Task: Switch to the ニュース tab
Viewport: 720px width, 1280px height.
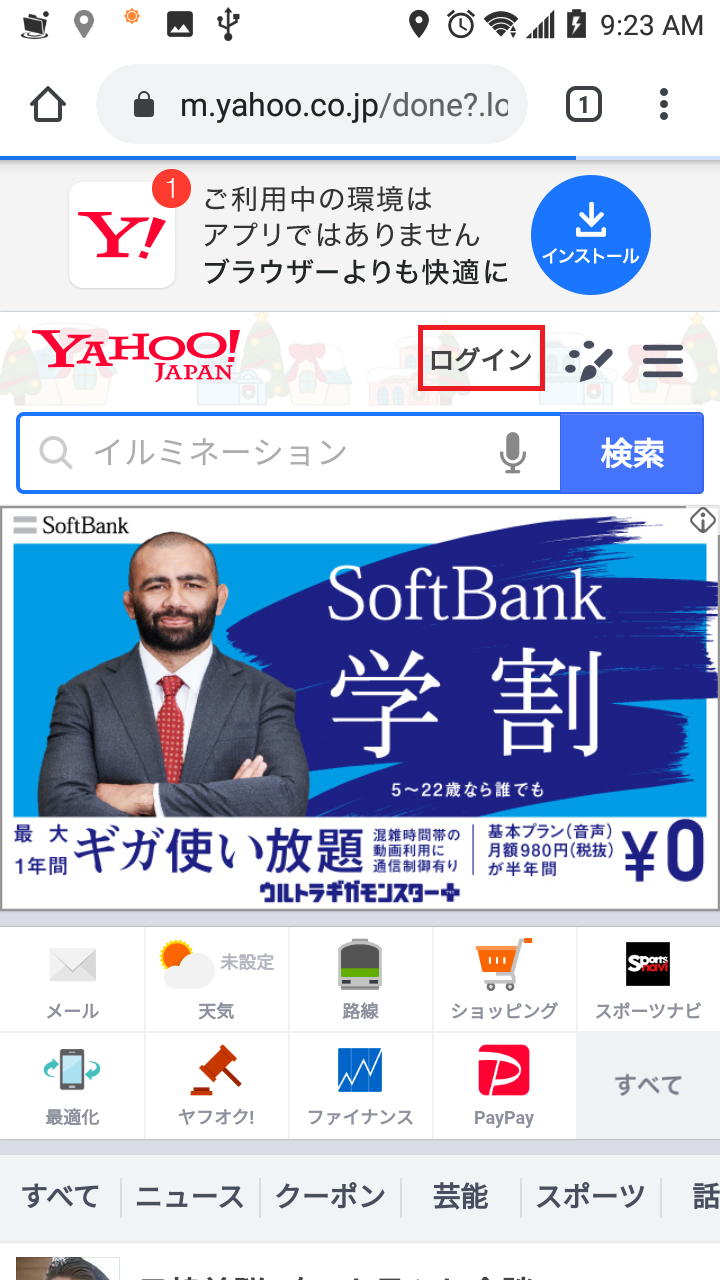Action: [190, 1196]
